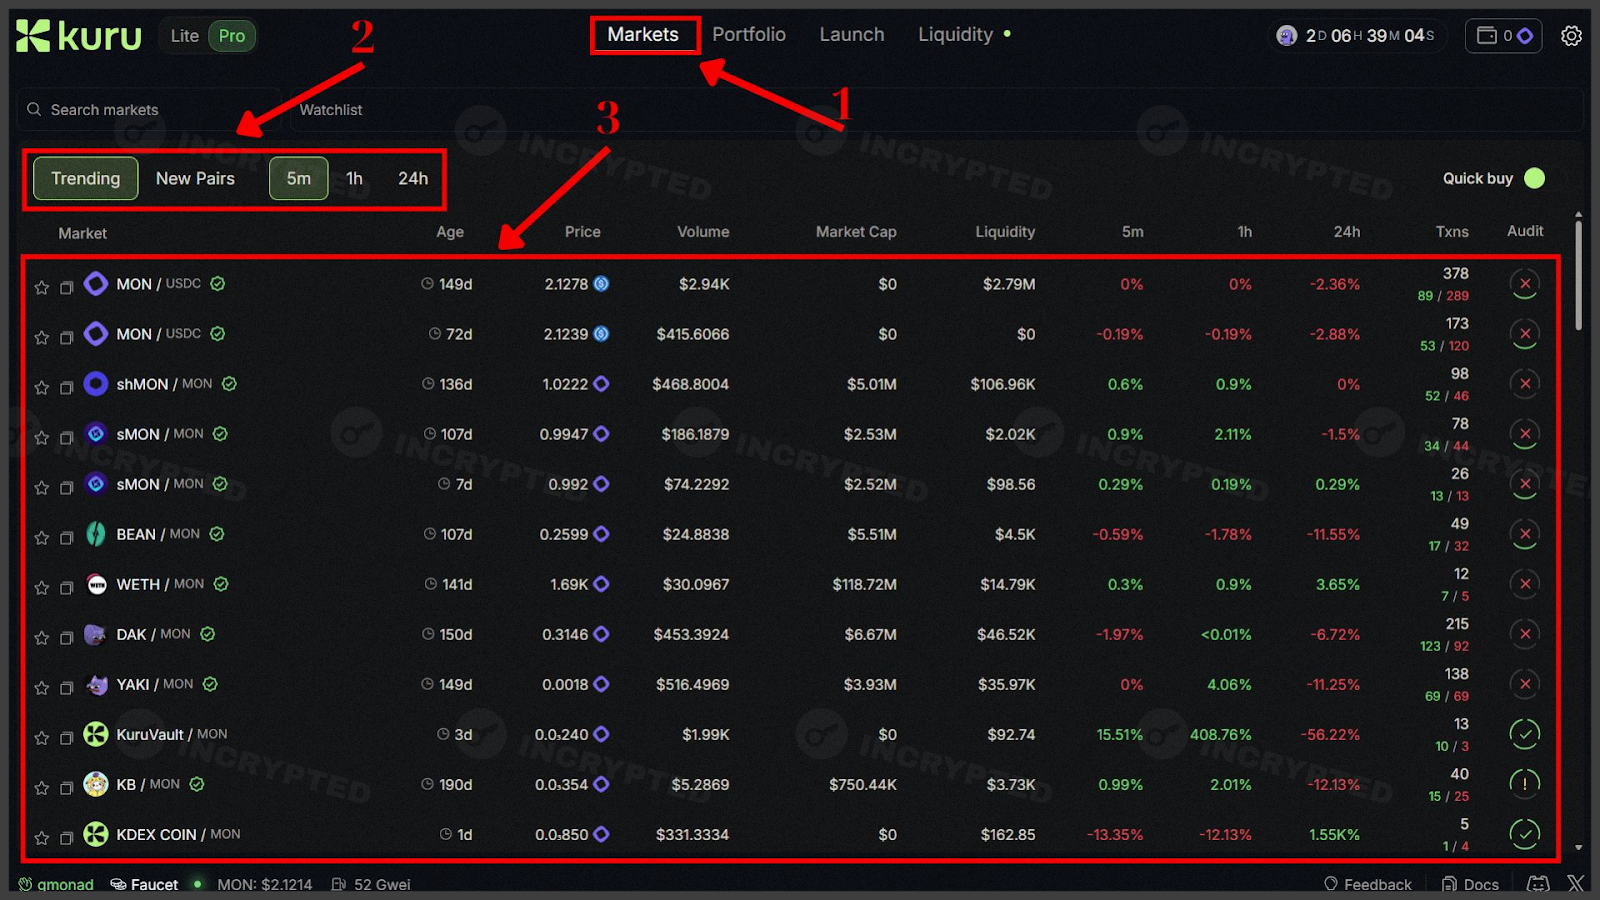This screenshot has width=1600, height=900.
Task: Click audit status icon for KuruVault row
Action: point(1524,734)
